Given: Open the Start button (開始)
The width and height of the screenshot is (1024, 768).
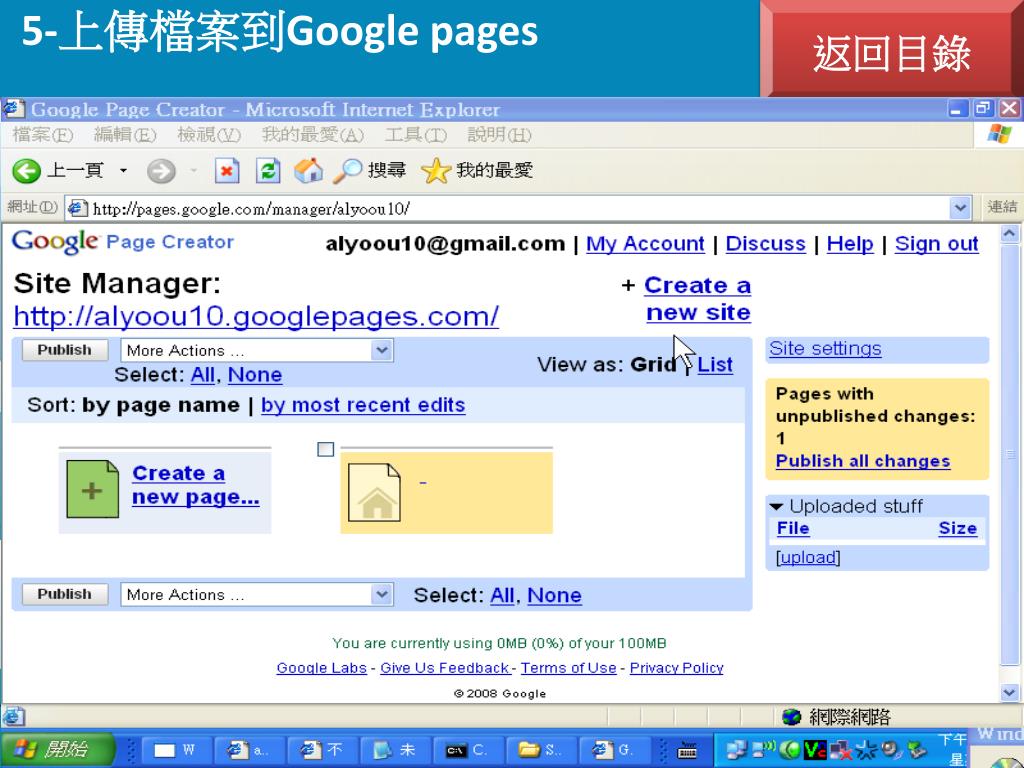Looking at the screenshot, I should pos(57,749).
